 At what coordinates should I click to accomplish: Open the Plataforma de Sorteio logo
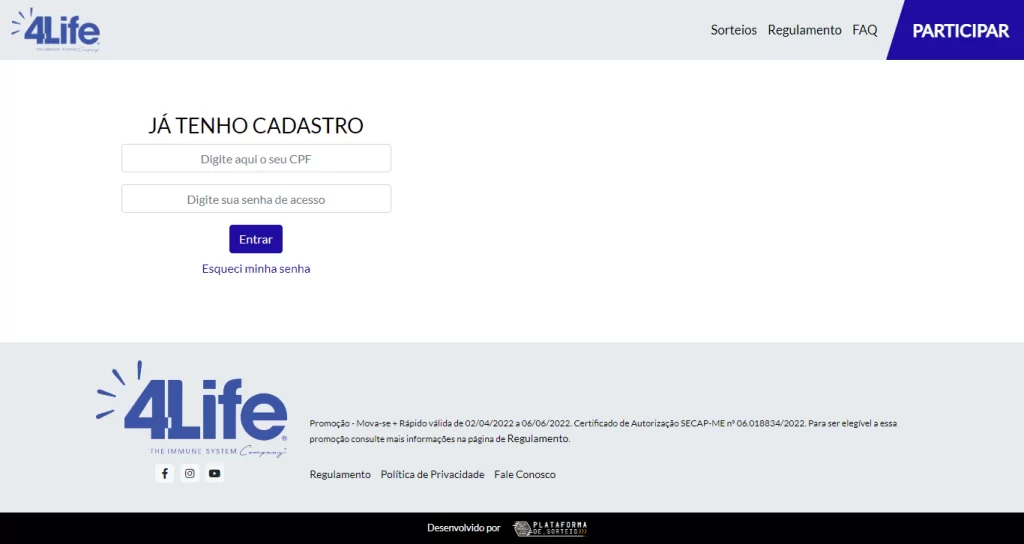point(550,528)
